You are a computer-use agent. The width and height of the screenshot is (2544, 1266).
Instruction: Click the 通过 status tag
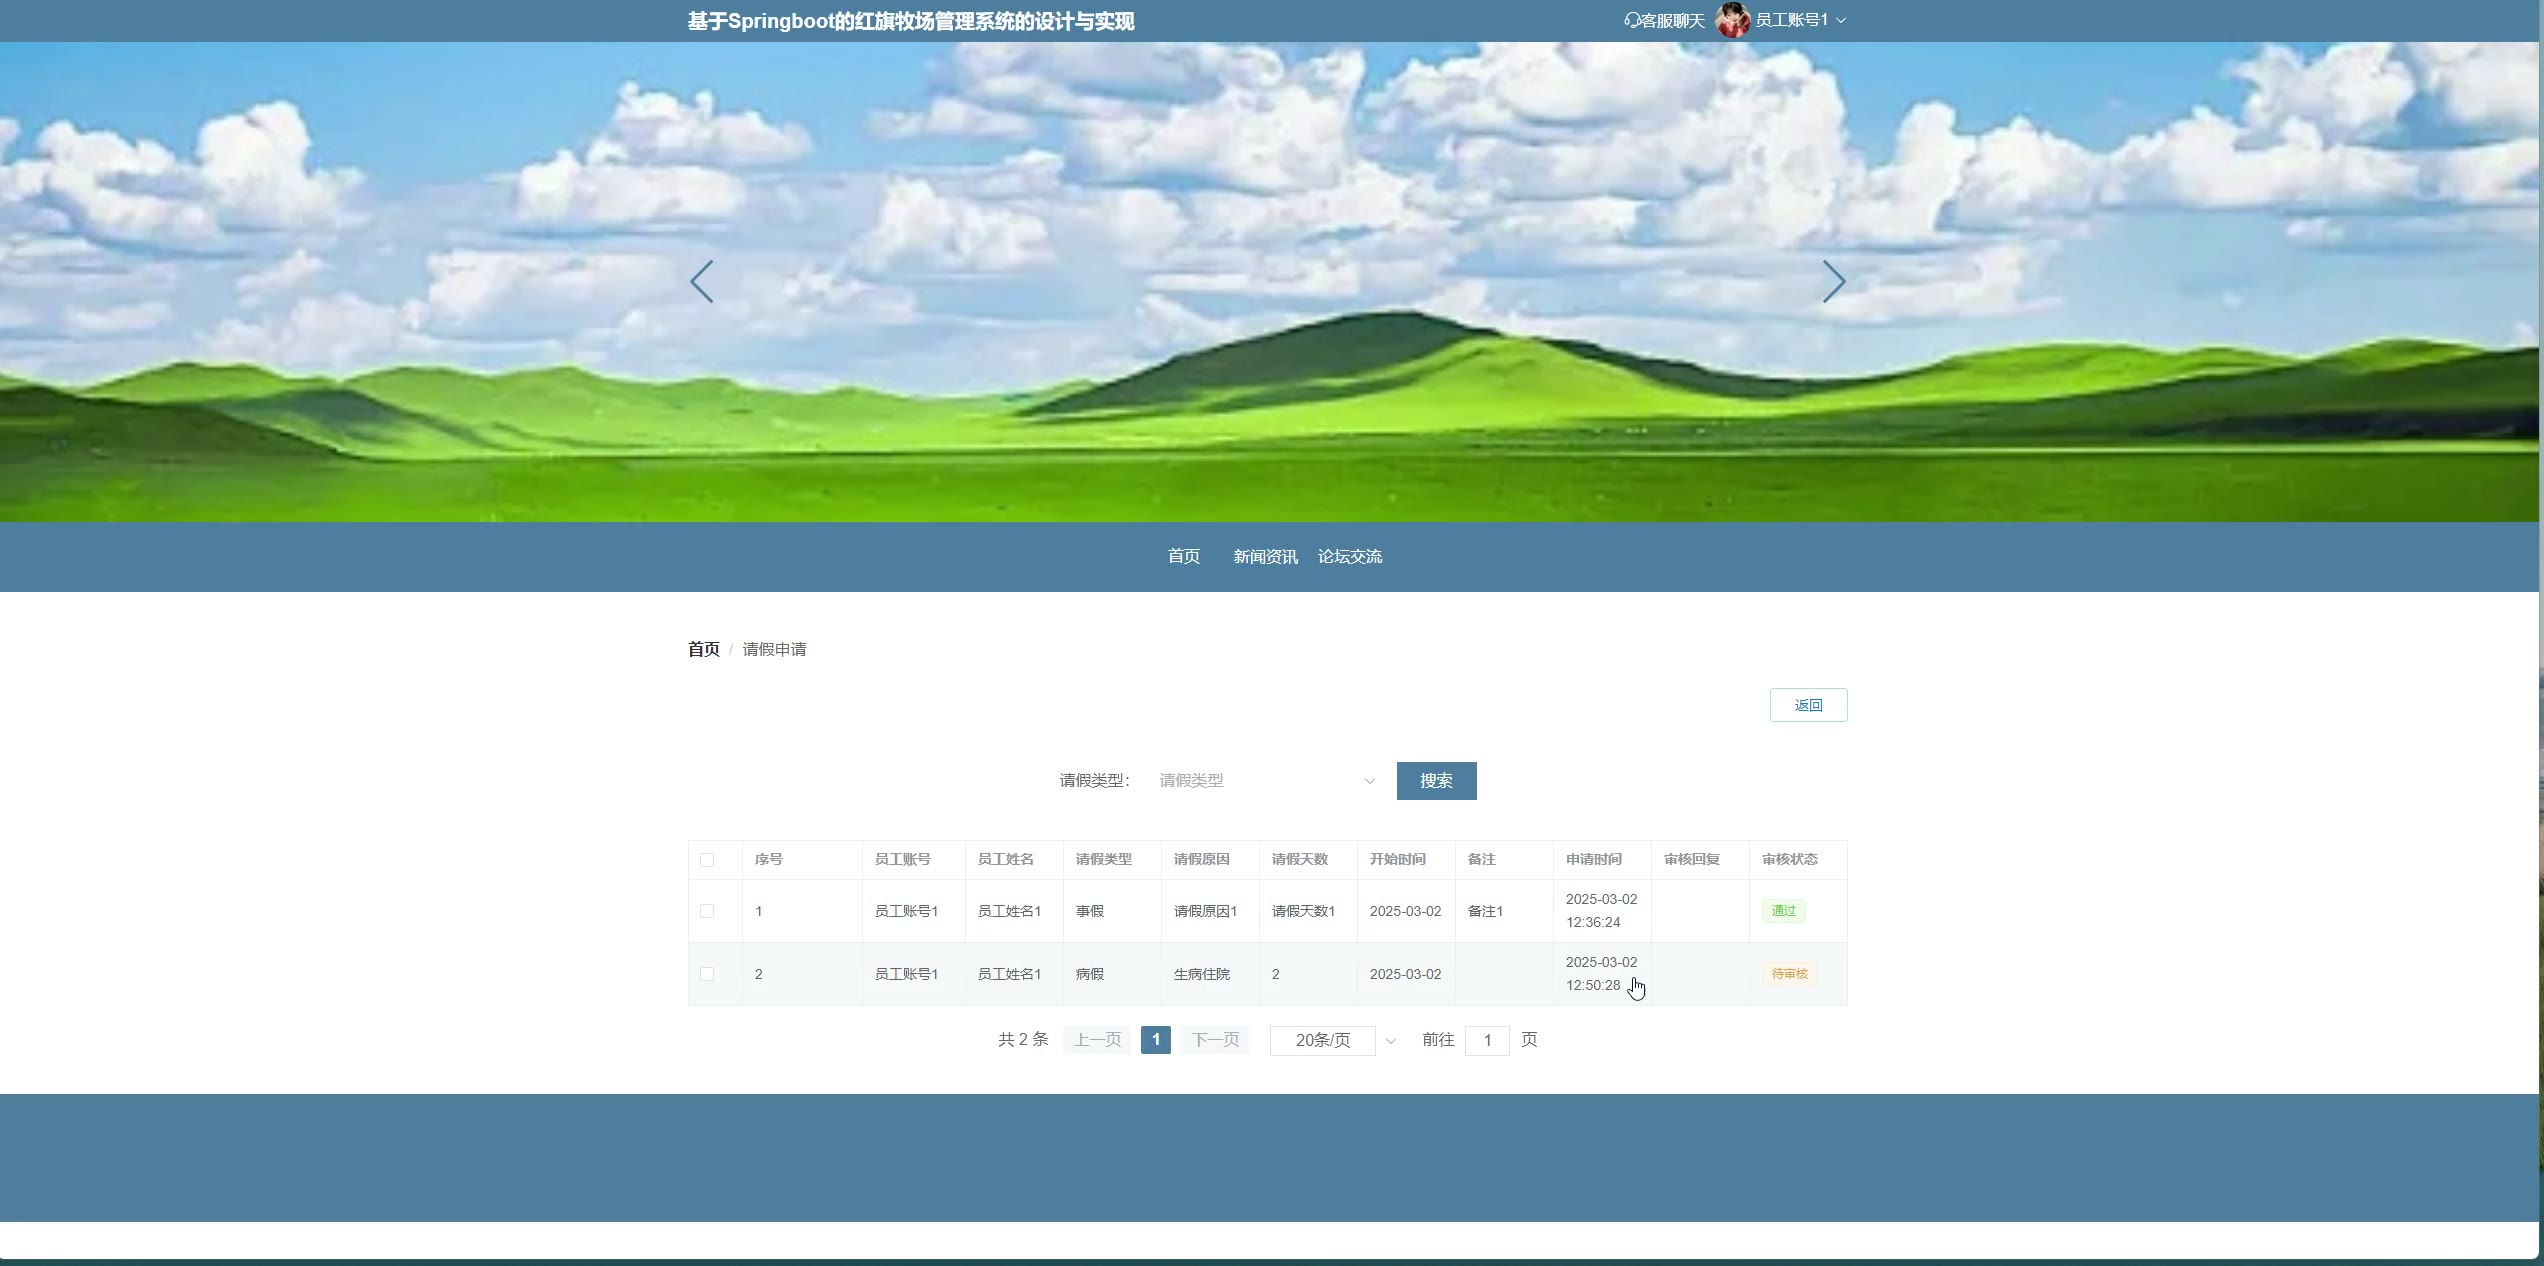1783,911
